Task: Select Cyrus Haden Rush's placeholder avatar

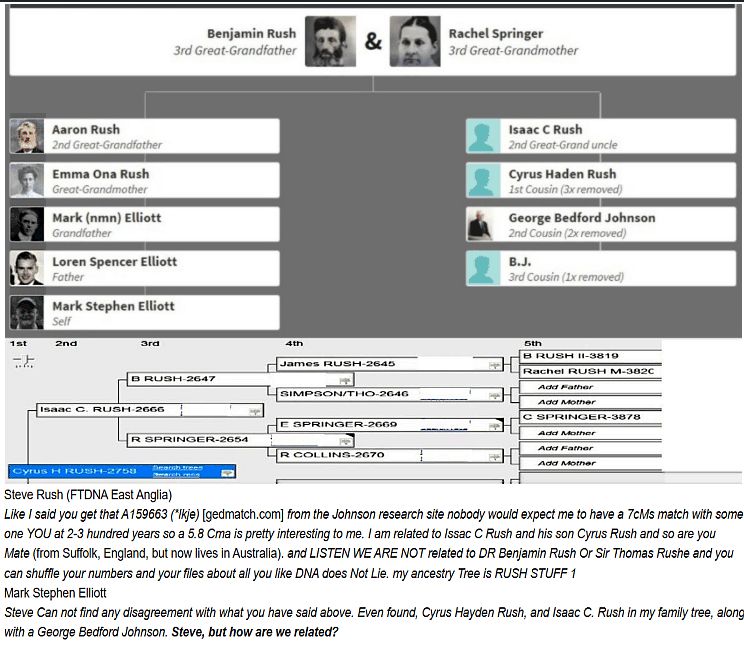Action: click(484, 180)
